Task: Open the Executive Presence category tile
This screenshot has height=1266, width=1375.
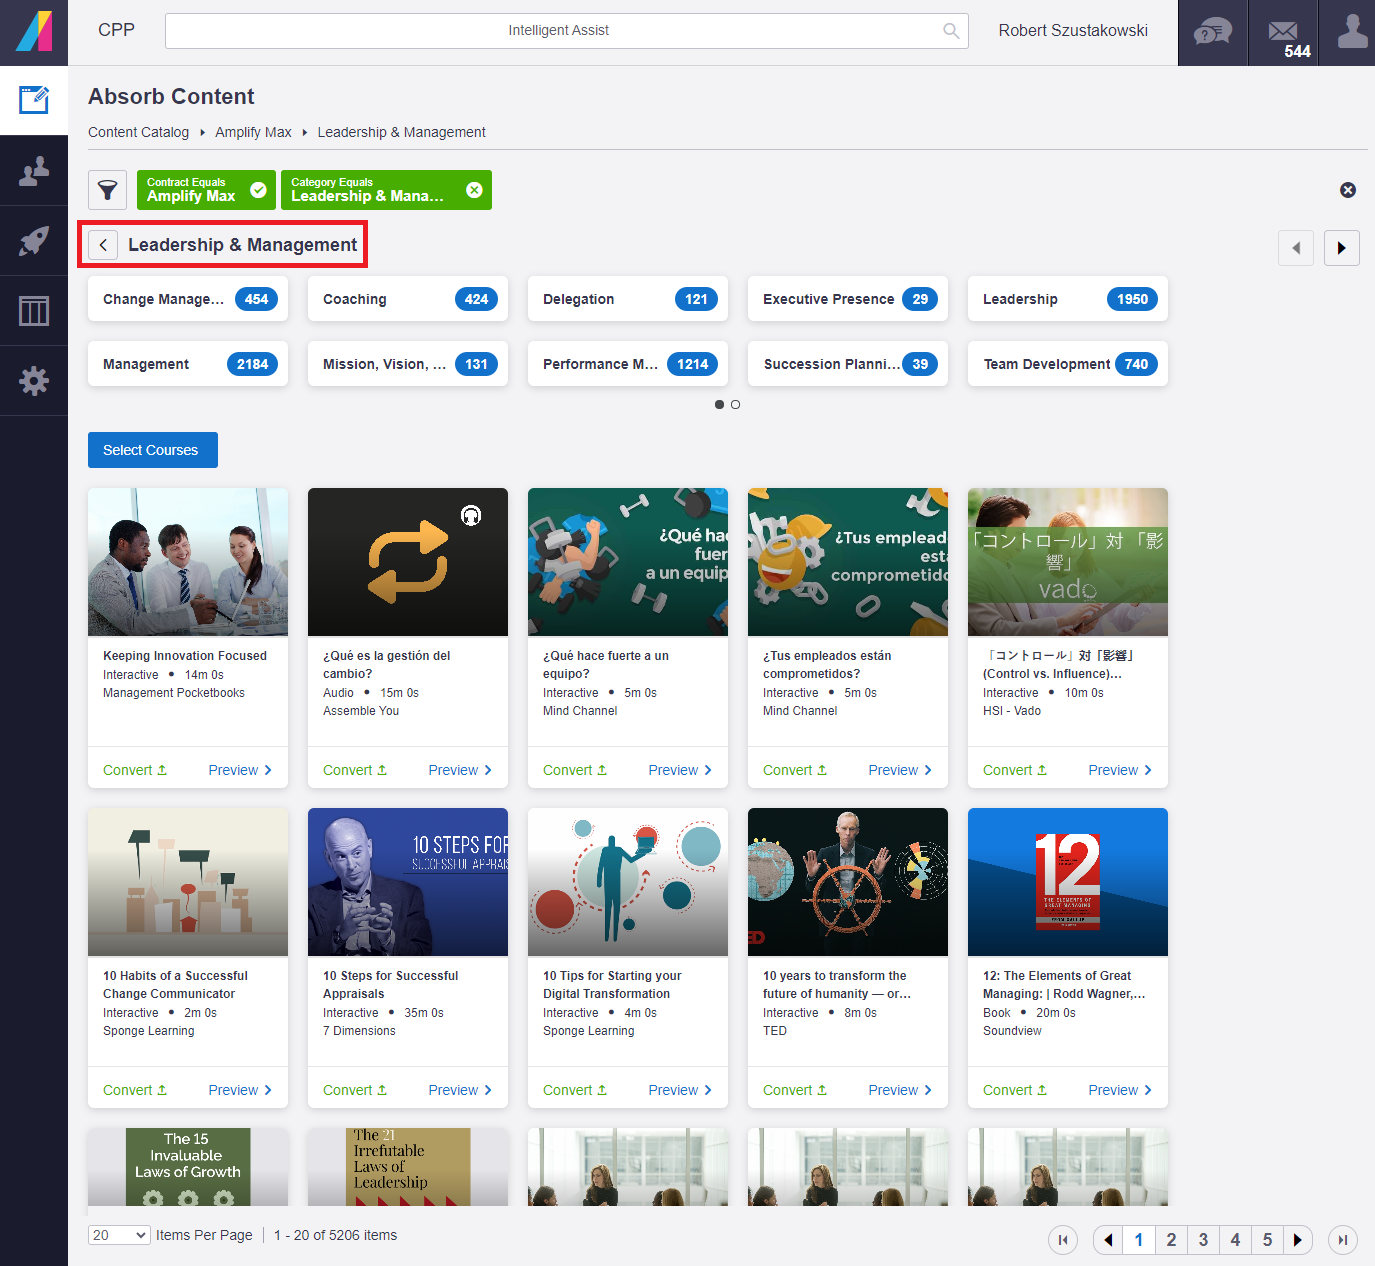Action: tap(848, 299)
